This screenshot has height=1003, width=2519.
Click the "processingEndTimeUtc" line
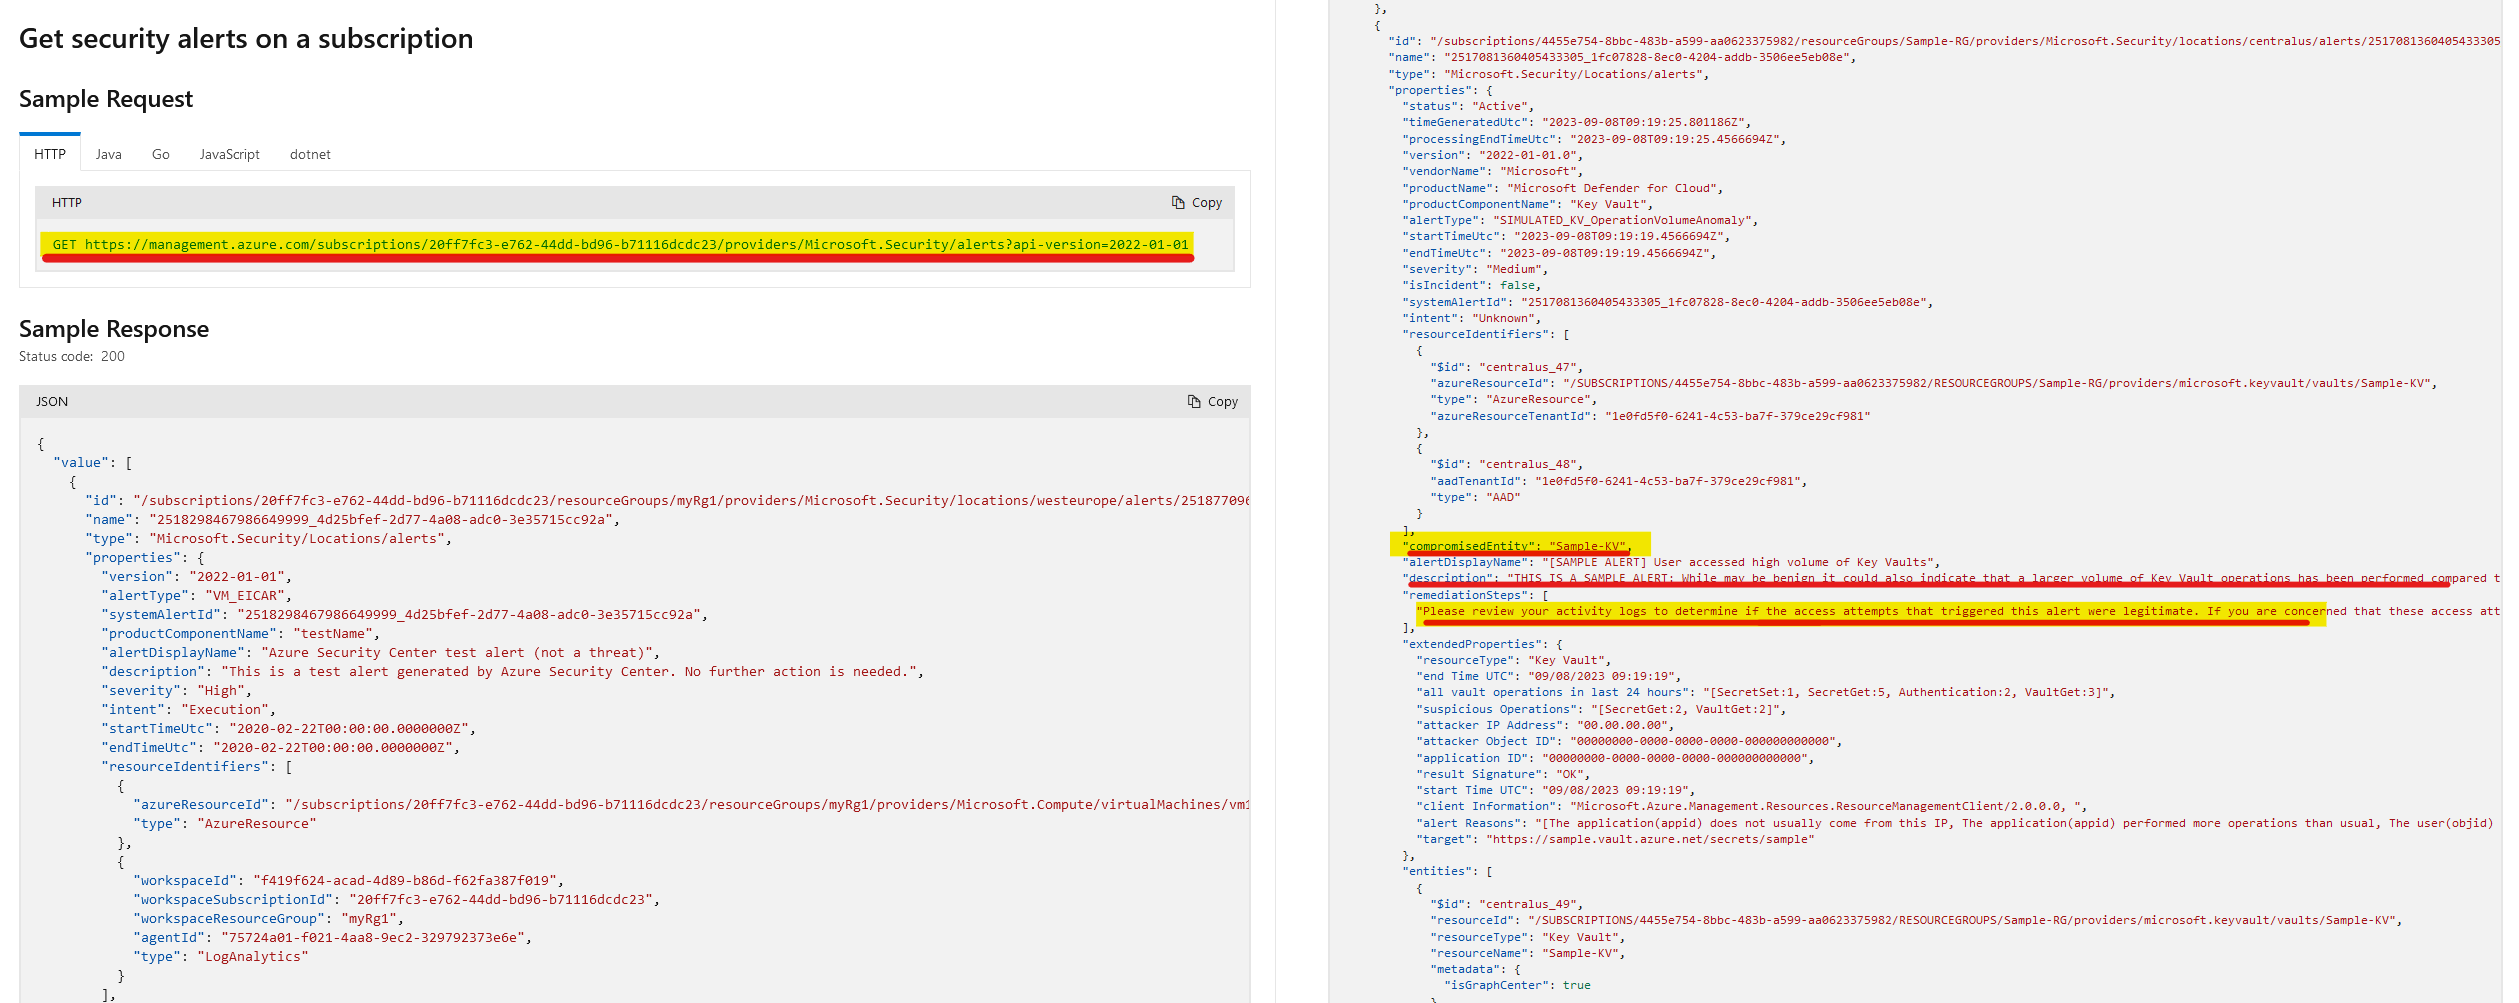click(1594, 139)
